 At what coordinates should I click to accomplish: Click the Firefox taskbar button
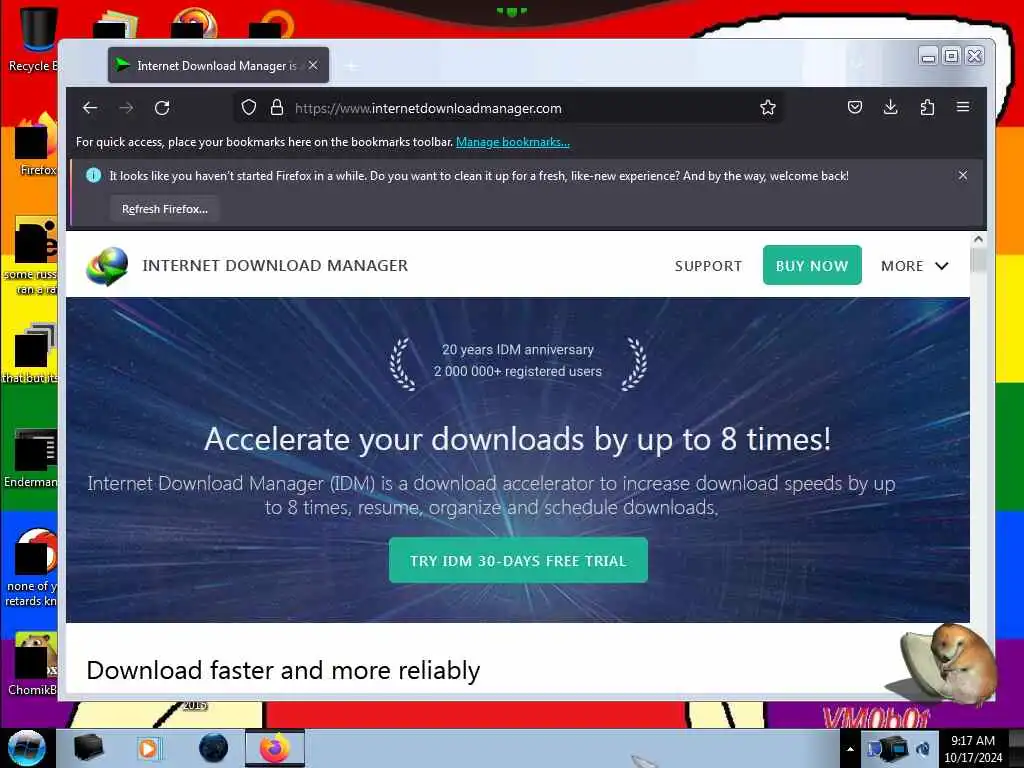(274, 748)
